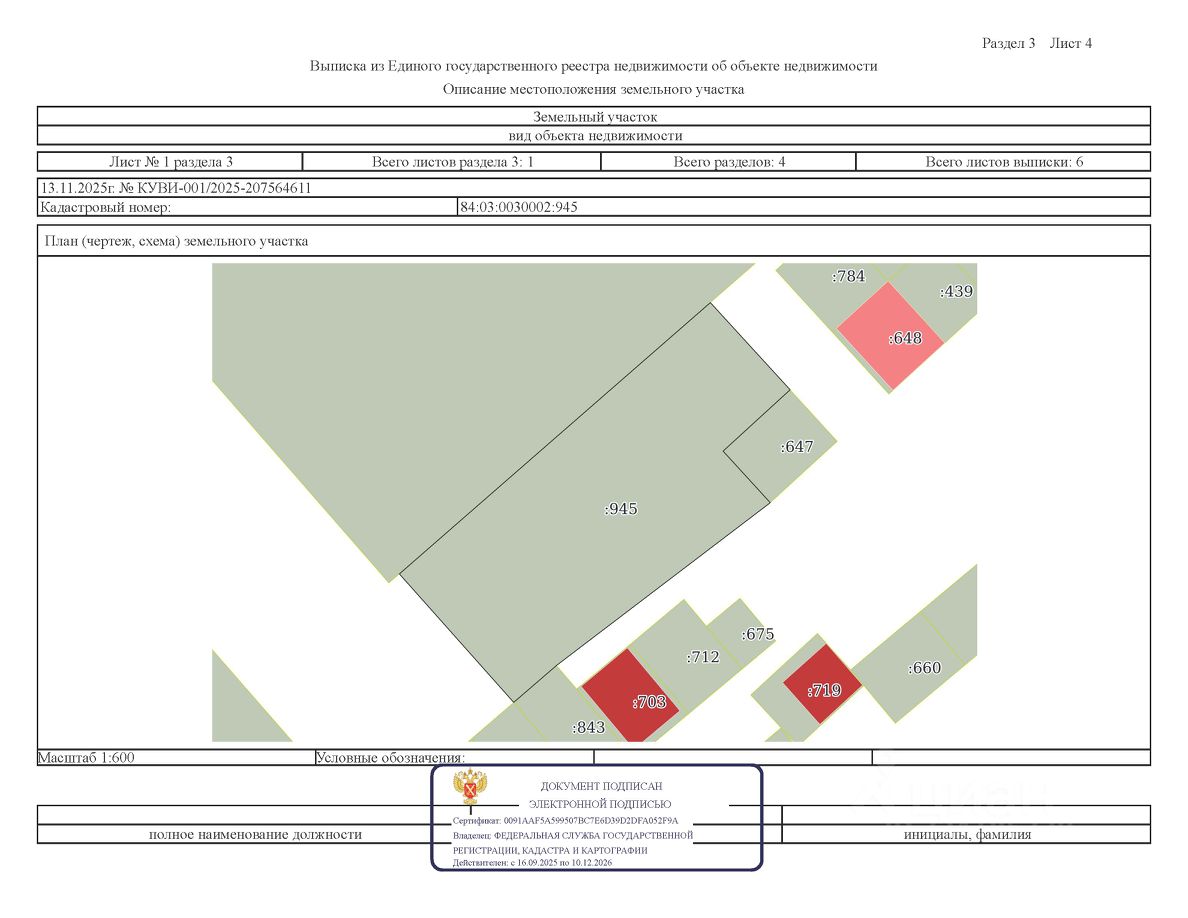Screen dimensions: 1188x918
Task: Click 'Раздел 3' in page header
Action: point(1008,43)
